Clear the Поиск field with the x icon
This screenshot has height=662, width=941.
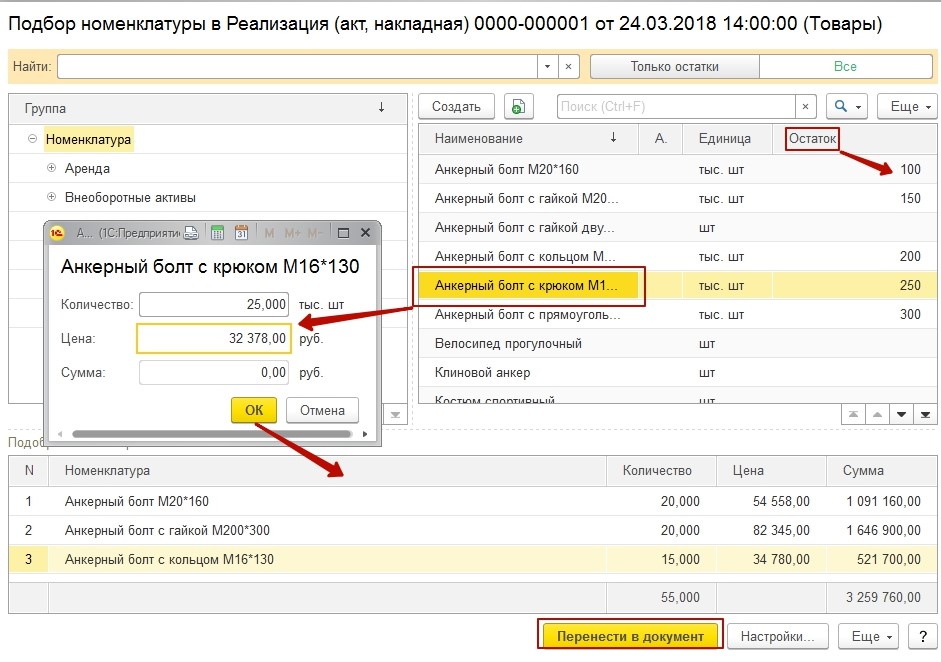806,107
